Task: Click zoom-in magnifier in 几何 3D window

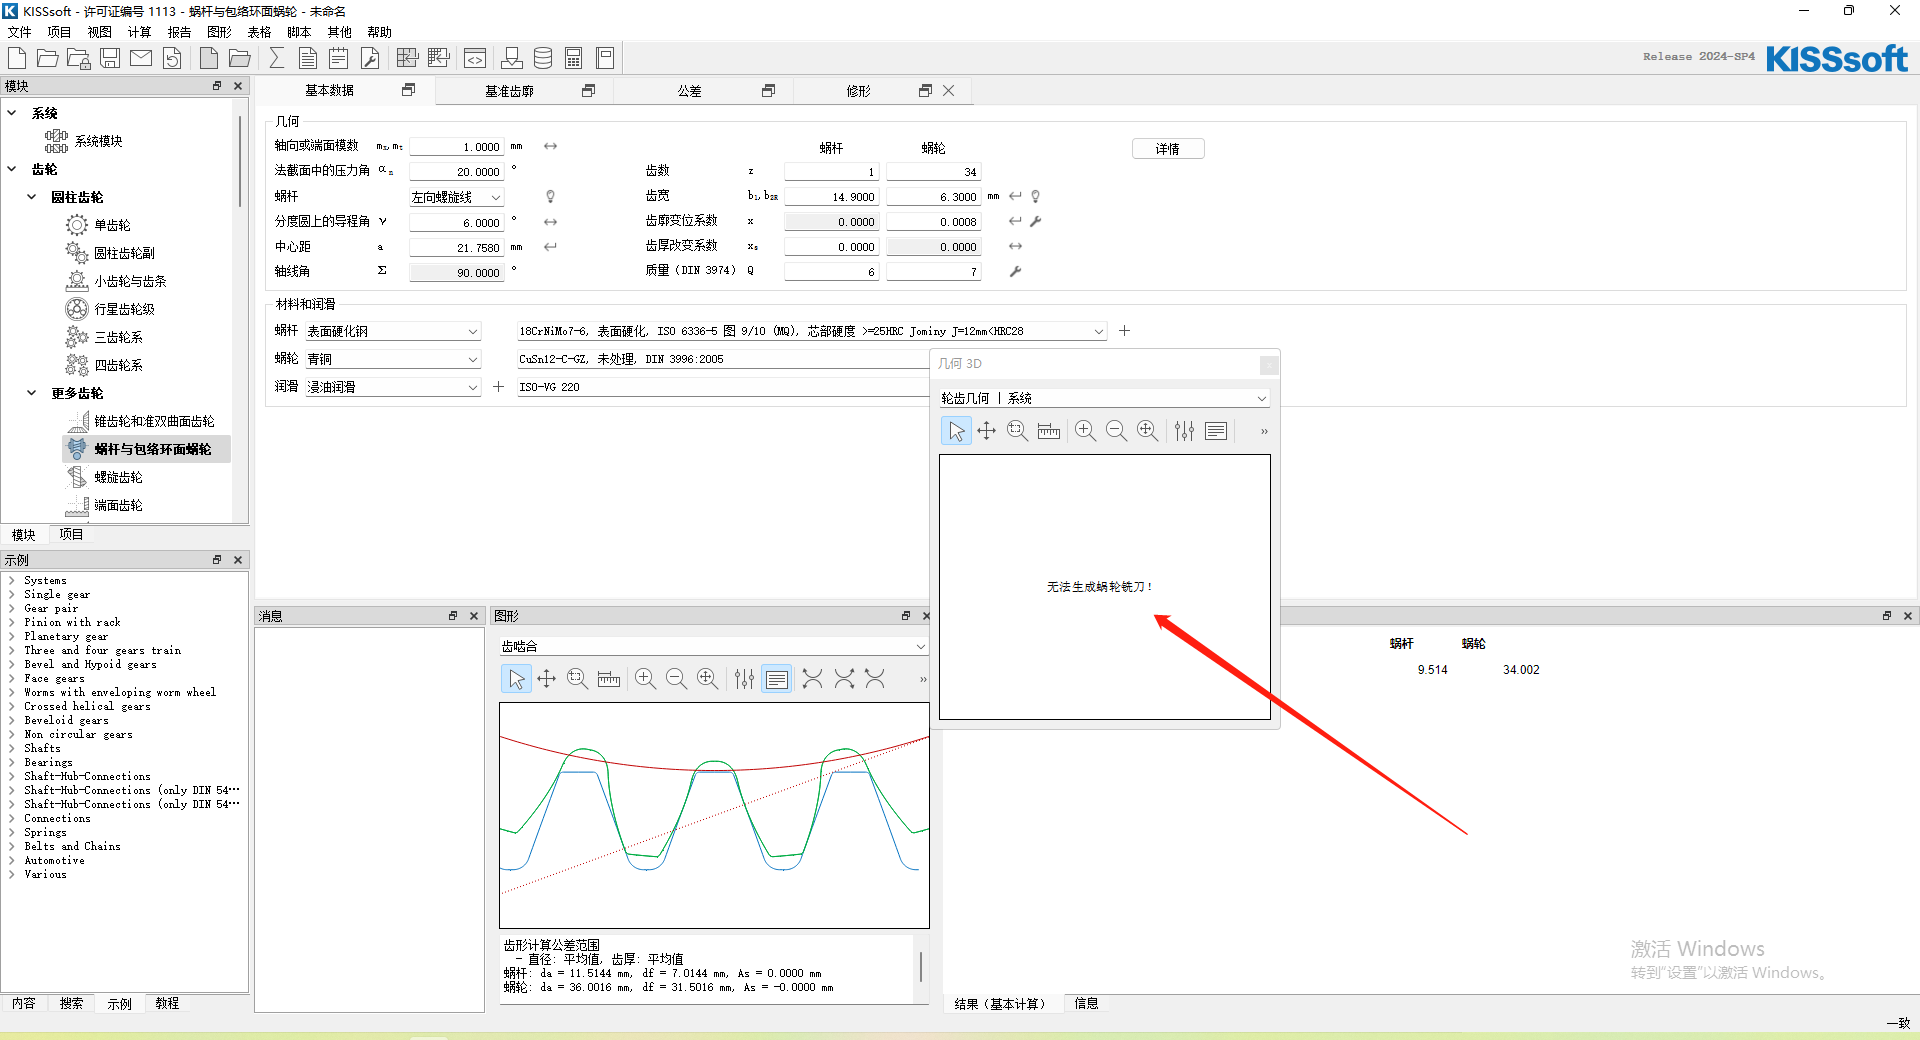Action: (1085, 431)
